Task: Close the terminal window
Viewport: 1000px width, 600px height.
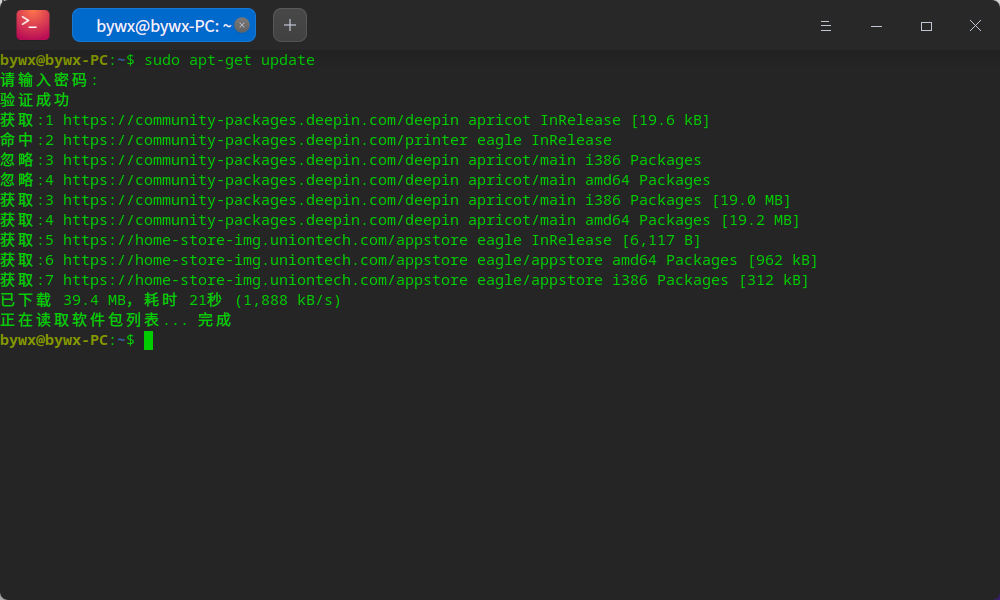Action: click(975, 26)
